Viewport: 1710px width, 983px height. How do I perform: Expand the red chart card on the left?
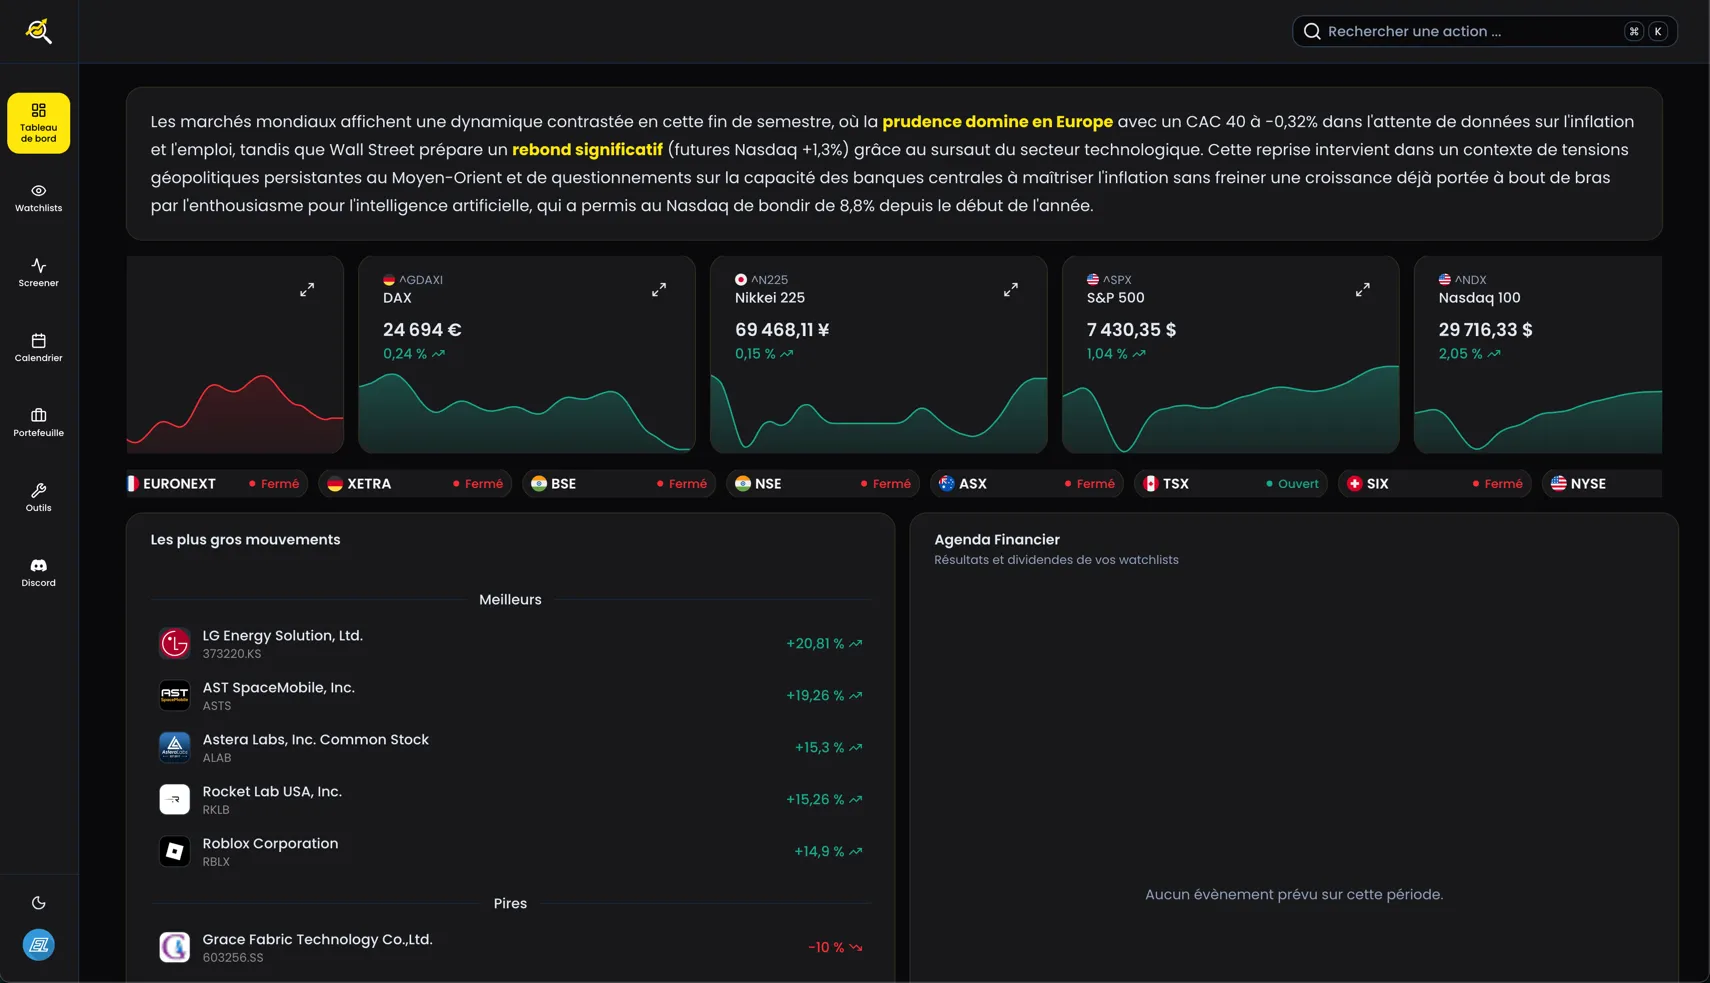point(307,290)
